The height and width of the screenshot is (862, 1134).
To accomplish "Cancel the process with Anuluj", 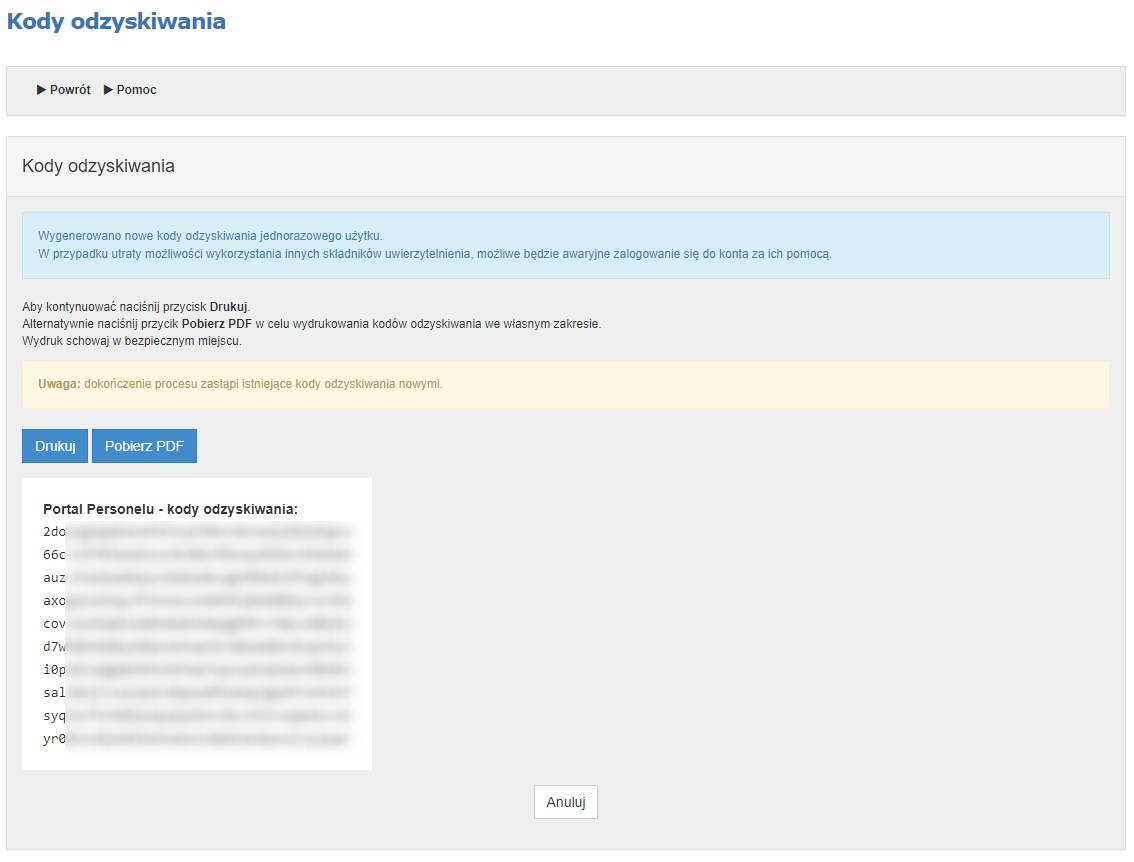I will pyautogui.click(x=565, y=802).
